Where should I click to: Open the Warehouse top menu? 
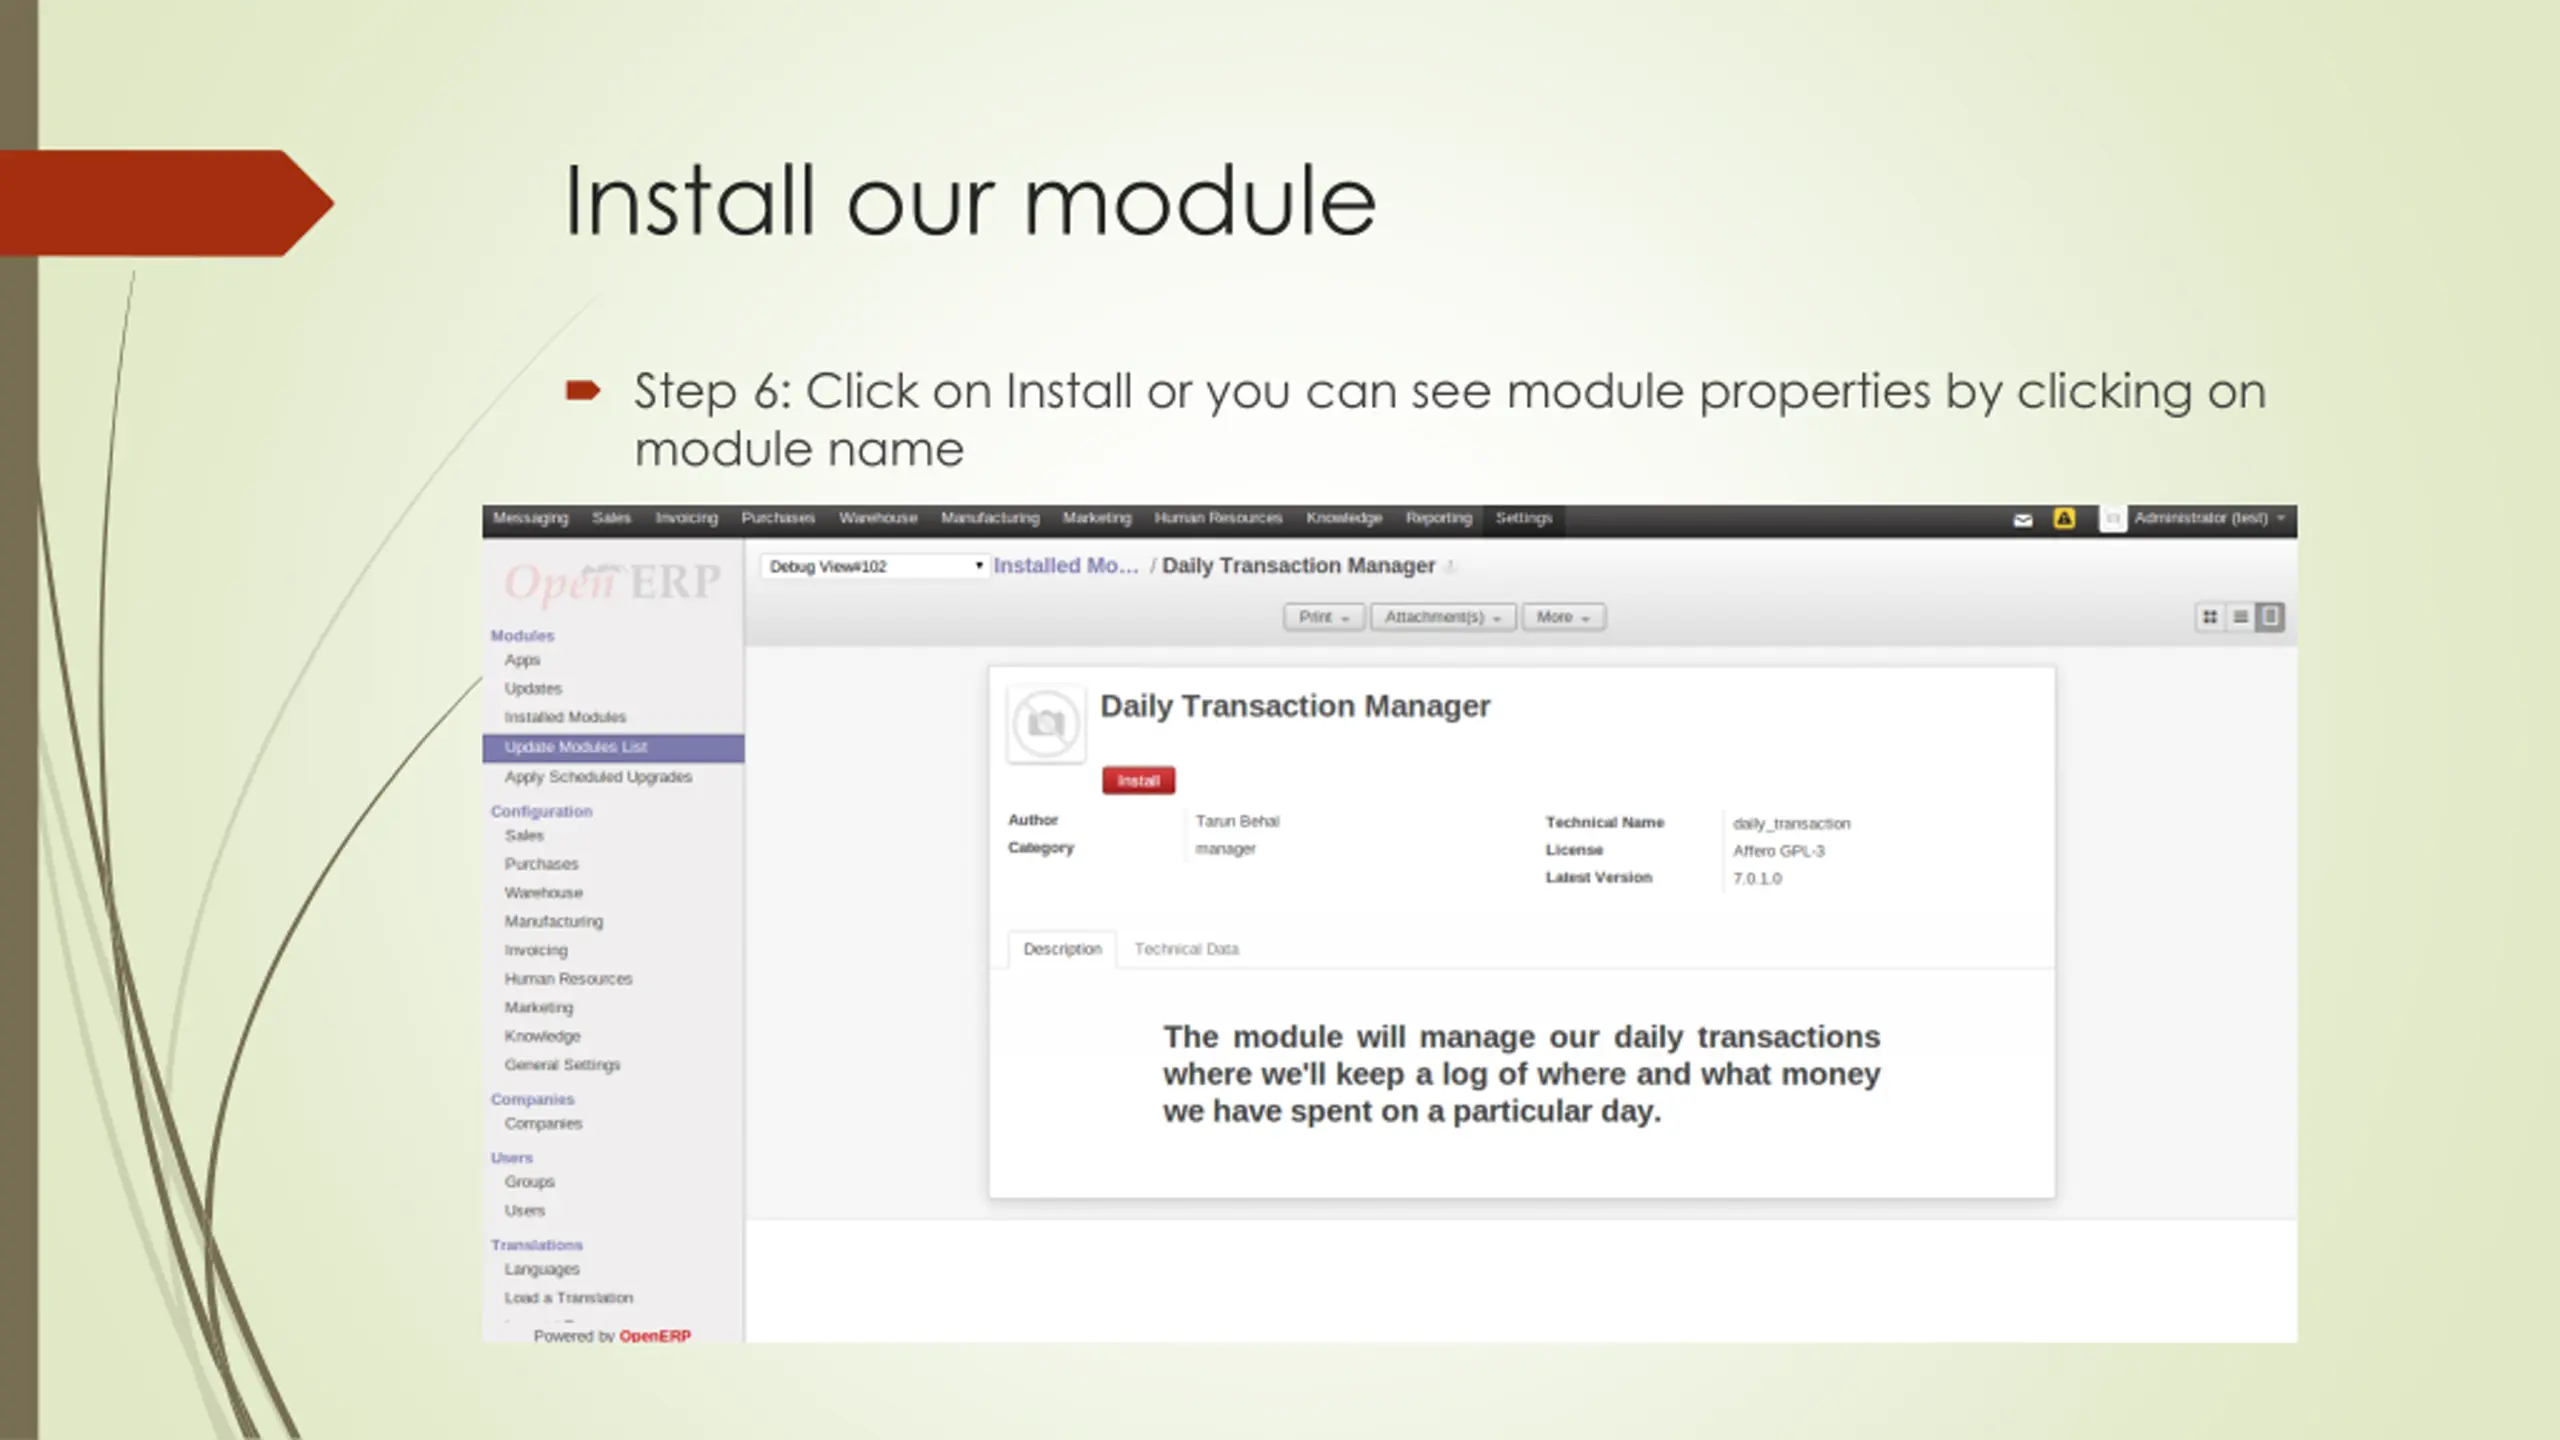pos(878,518)
